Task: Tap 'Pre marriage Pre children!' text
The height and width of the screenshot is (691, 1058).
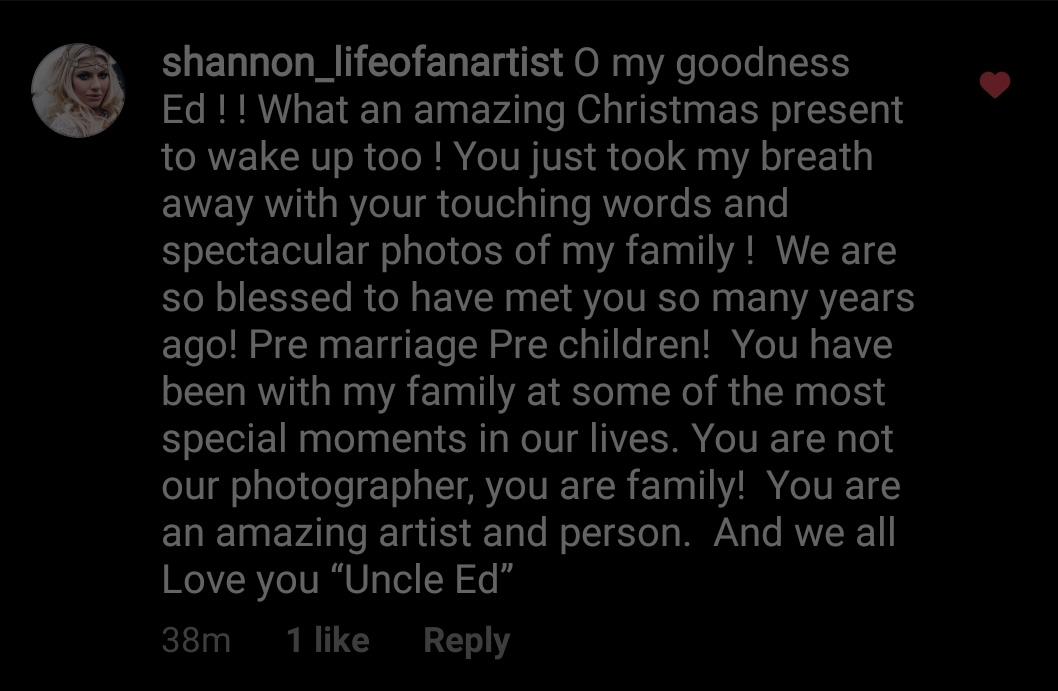Action: (x=479, y=346)
